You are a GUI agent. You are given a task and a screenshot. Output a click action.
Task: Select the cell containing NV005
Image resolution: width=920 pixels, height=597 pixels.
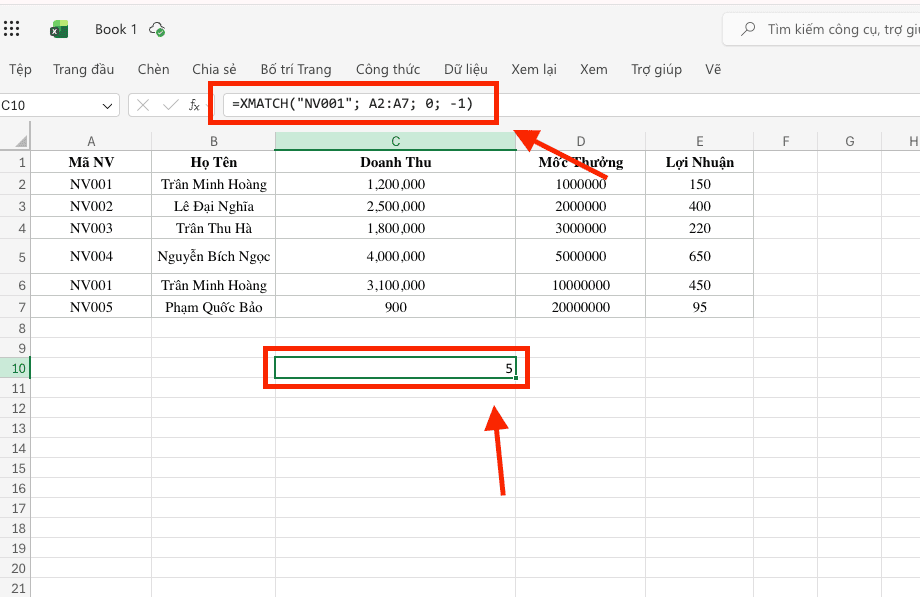[x=91, y=307]
